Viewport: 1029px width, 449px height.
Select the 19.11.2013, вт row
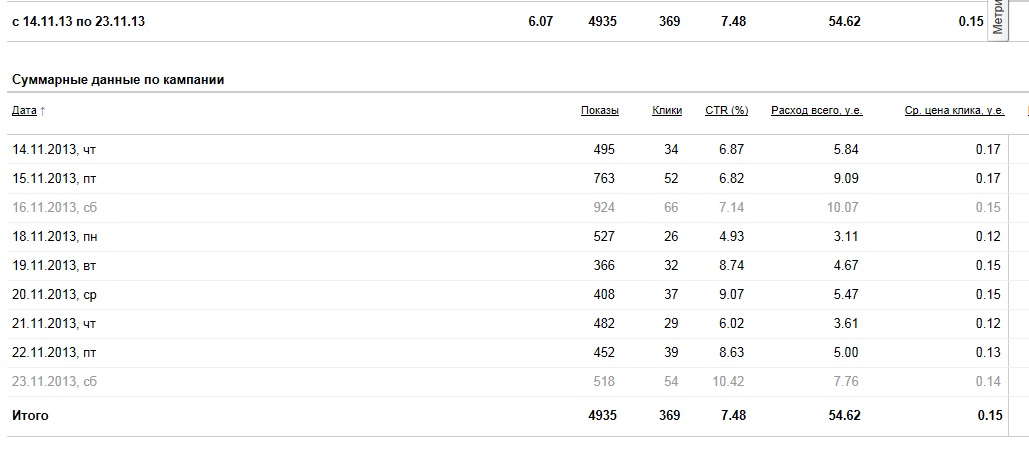click(x=507, y=265)
